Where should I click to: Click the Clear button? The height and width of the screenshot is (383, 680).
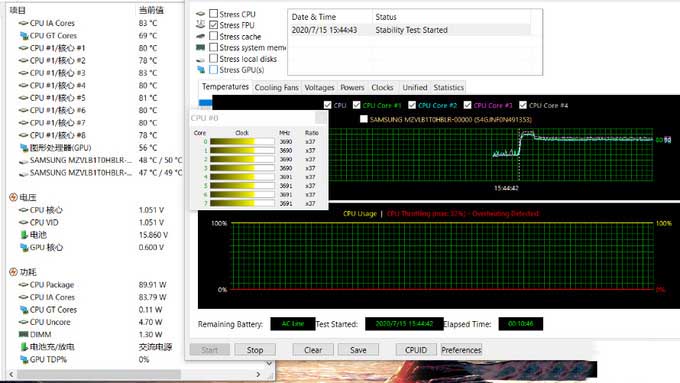pos(313,350)
